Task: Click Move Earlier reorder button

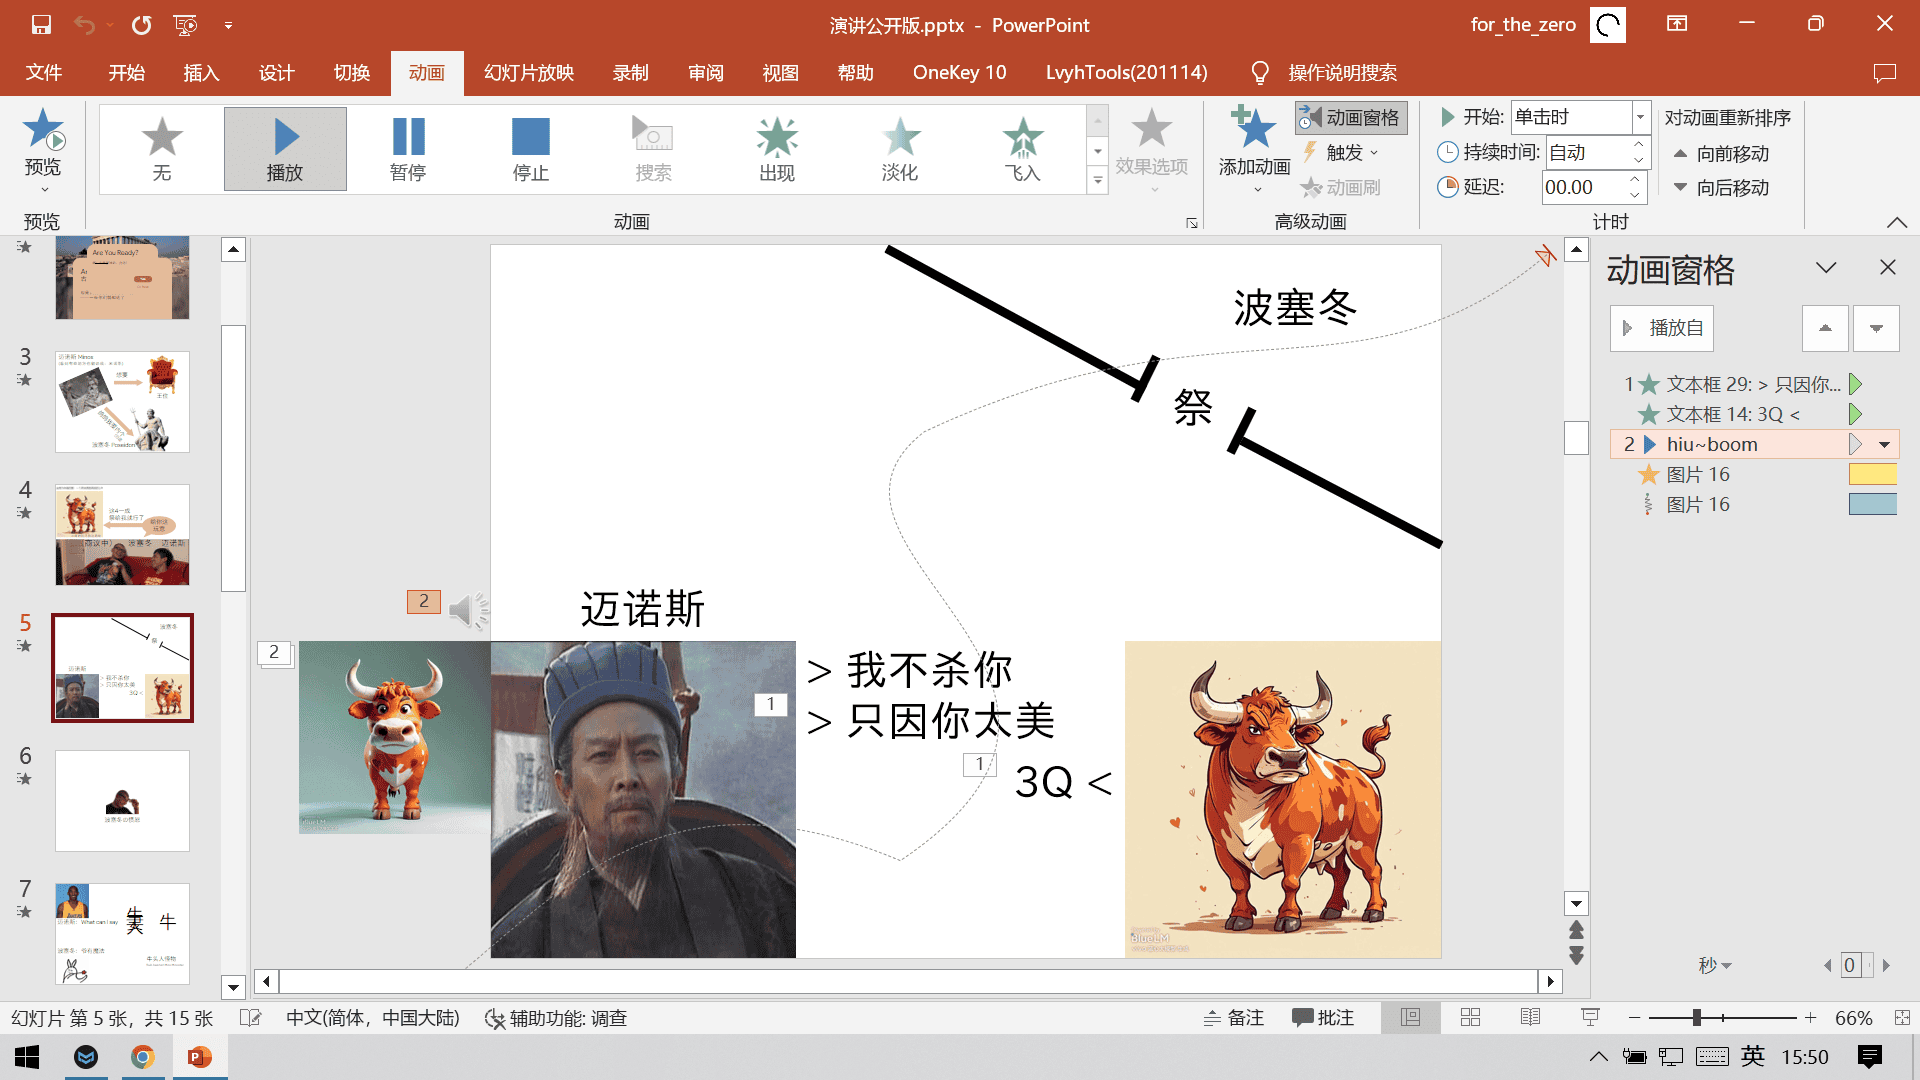Action: (x=1722, y=154)
